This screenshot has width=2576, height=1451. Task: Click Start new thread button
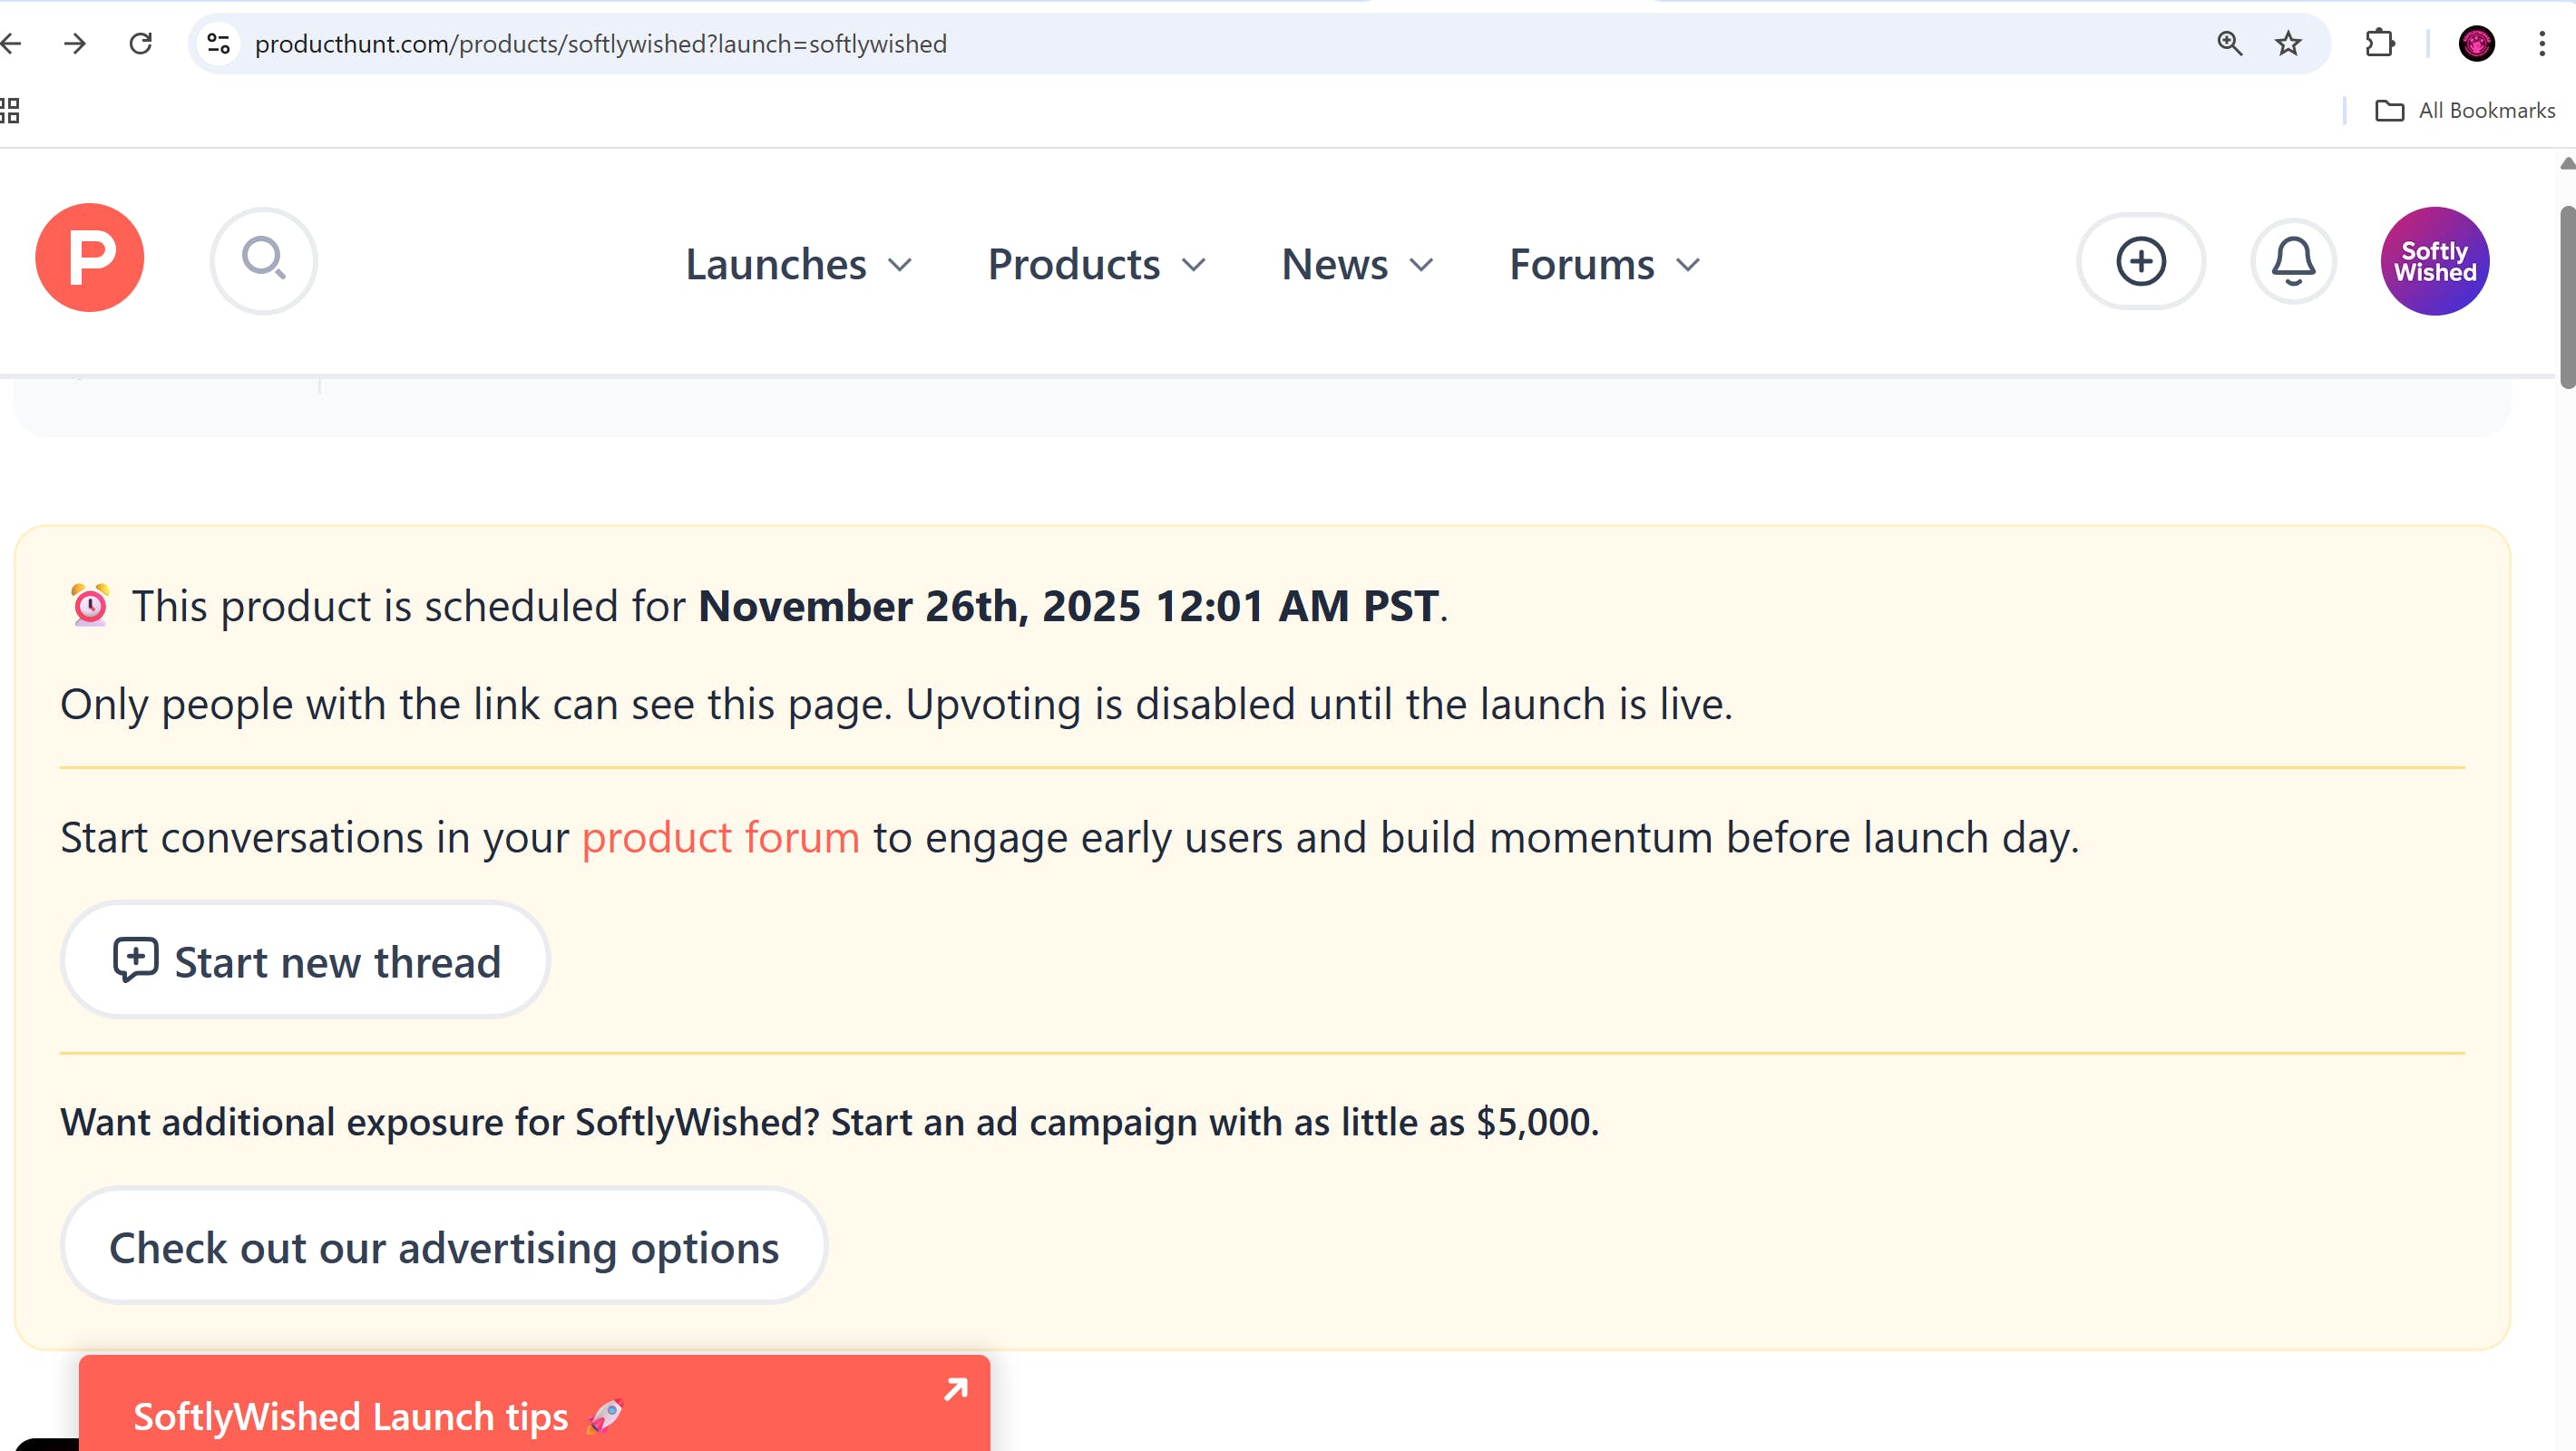point(305,961)
